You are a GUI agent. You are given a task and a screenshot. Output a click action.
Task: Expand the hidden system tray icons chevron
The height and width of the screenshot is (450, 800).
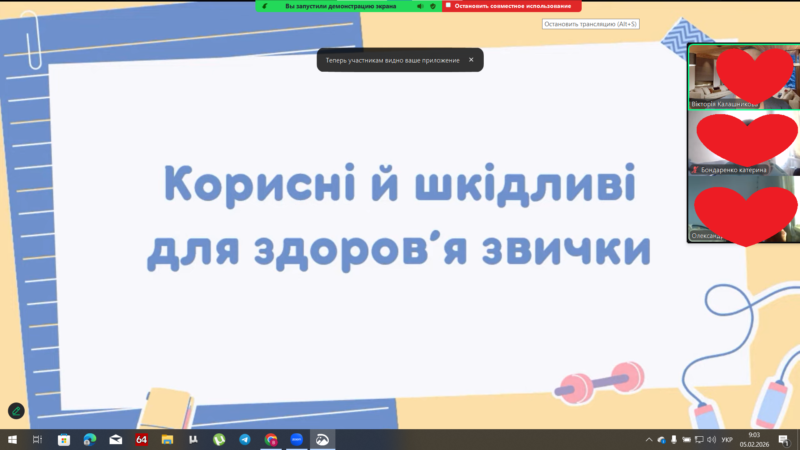point(649,439)
